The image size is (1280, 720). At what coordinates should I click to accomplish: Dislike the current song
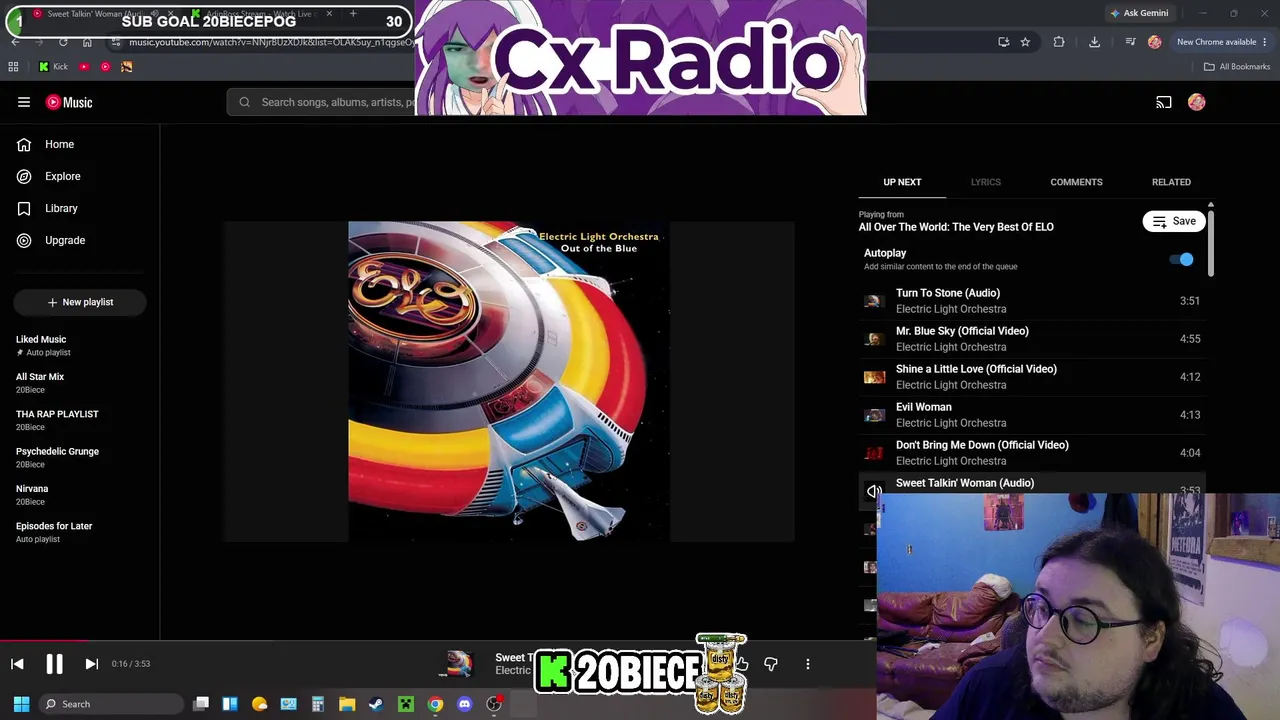coord(771,664)
